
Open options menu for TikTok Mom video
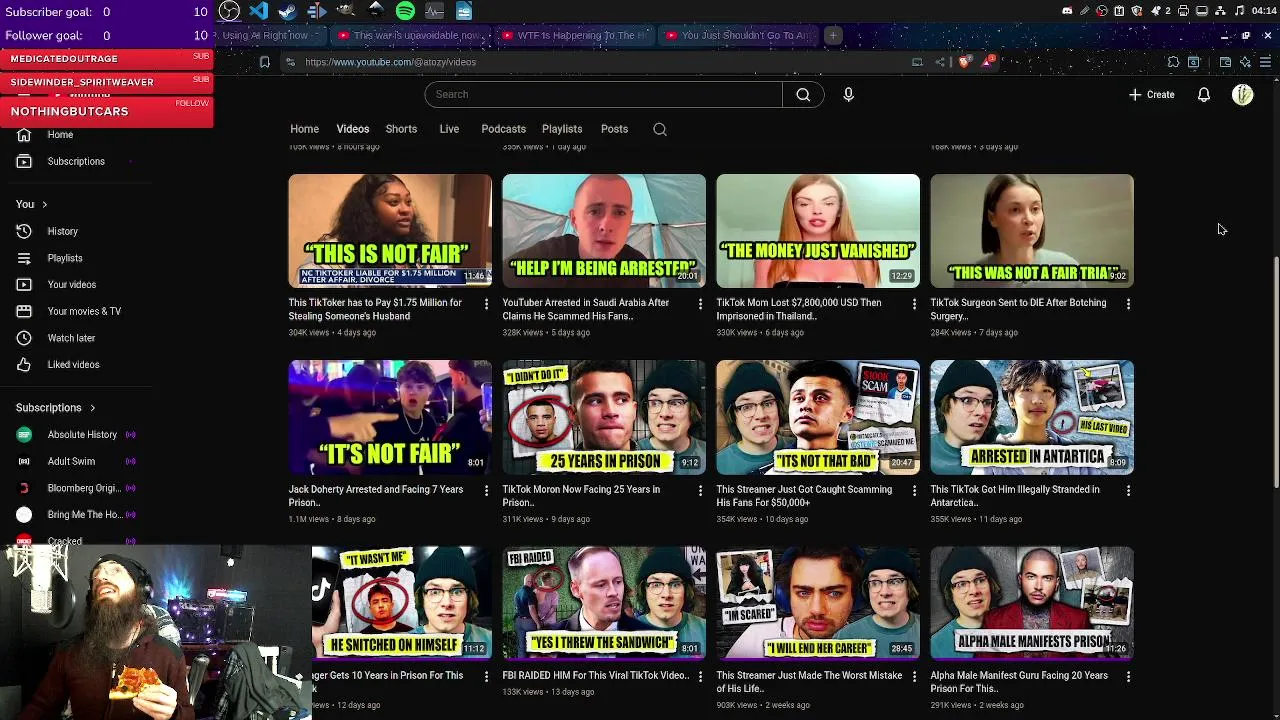tap(914, 304)
